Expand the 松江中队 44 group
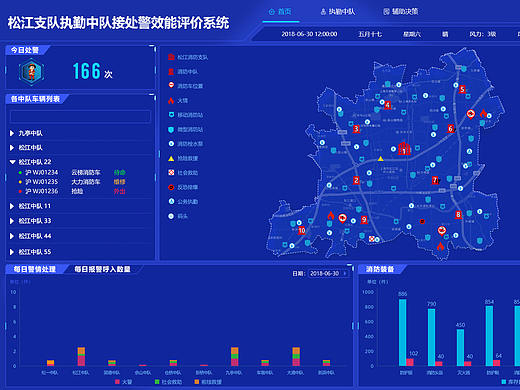Image resolution: width=520 pixels, height=390 pixels. 80,236
